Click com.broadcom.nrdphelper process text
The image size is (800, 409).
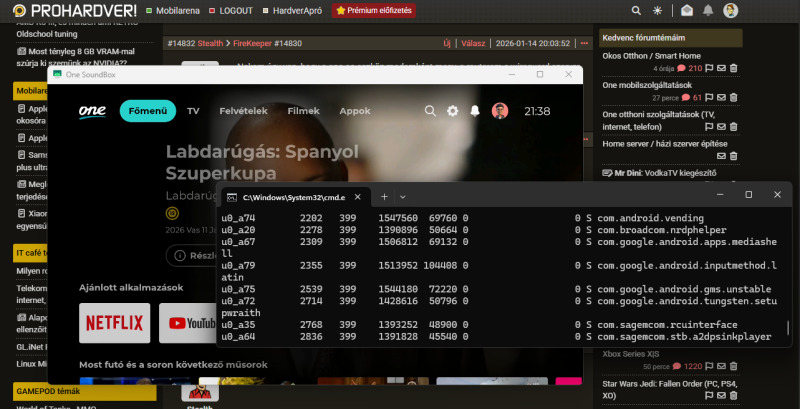(662, 230)
